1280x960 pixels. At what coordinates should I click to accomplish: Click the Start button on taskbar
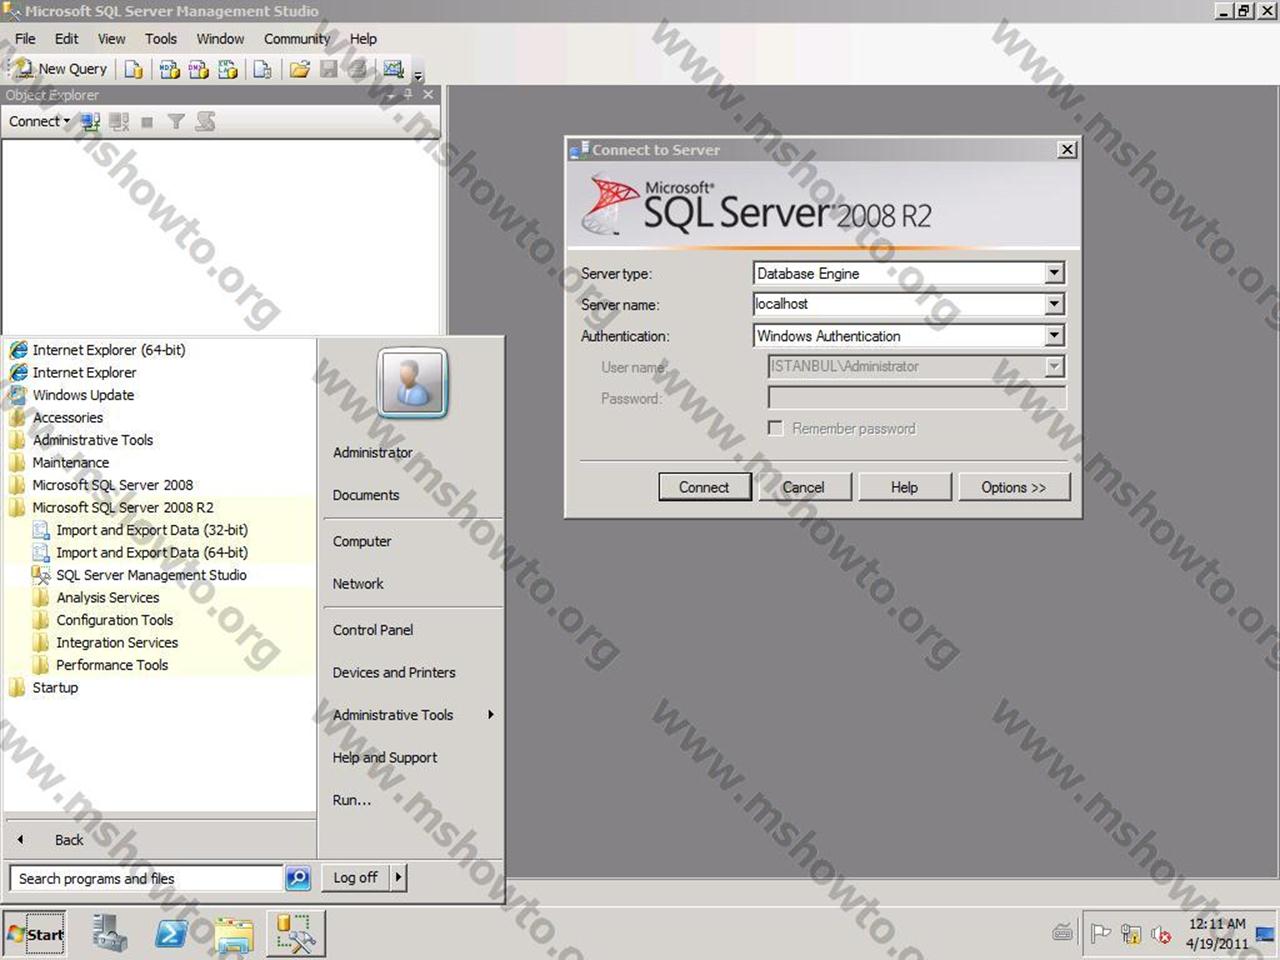coord(35,935)
